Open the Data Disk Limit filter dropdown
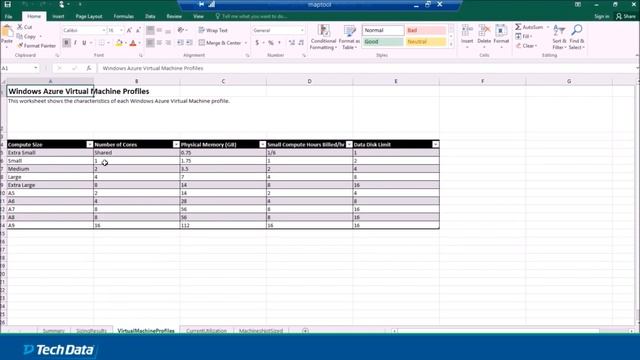This screenshot has width=640, height=360. (436, 144)
